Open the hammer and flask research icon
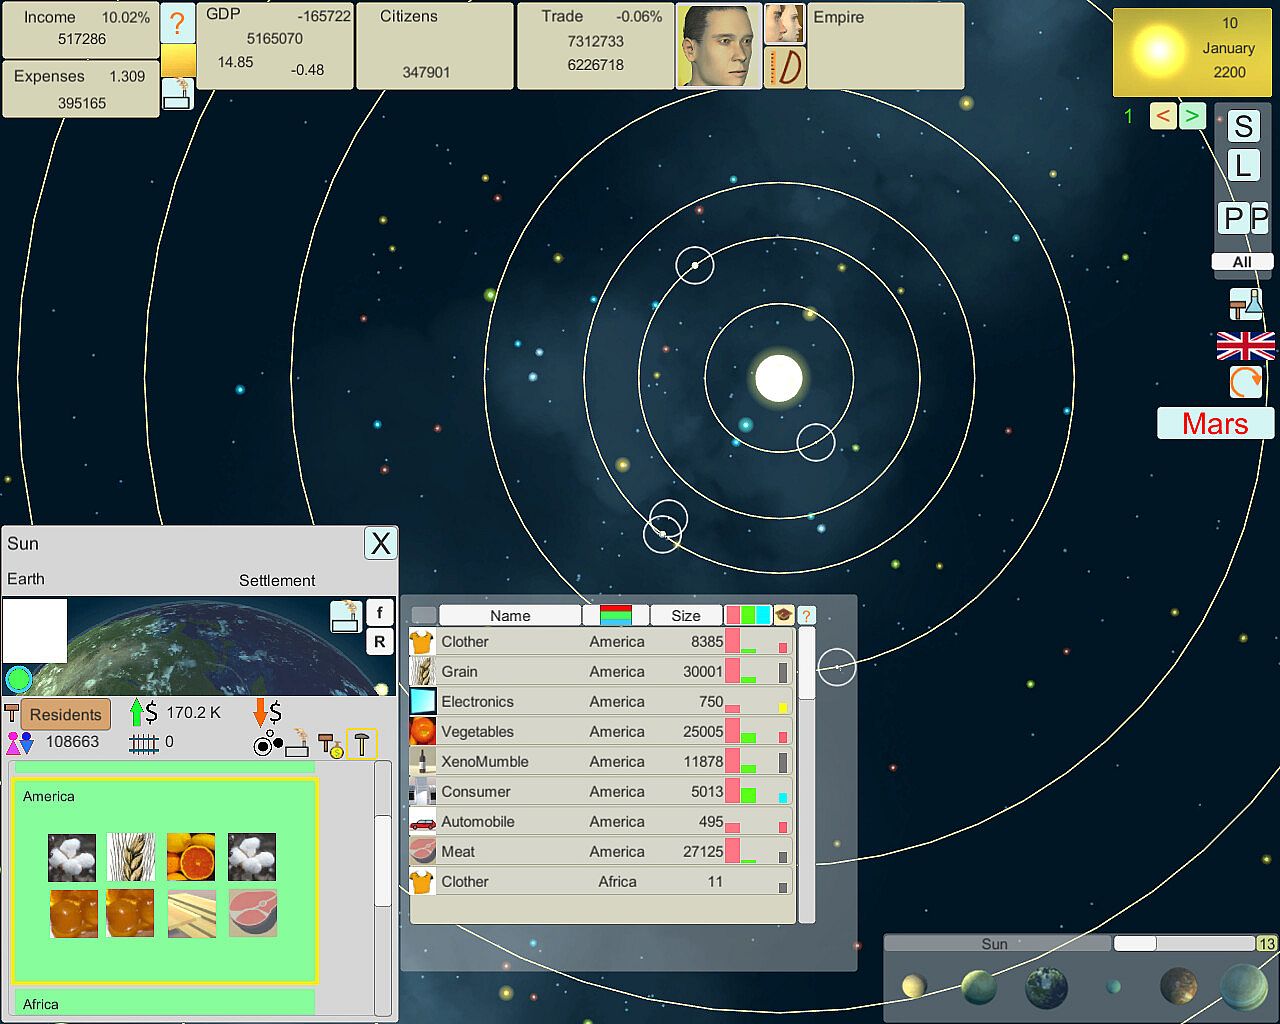The width and height of the screenshot is (1280, 1024). pos(1245,304)
